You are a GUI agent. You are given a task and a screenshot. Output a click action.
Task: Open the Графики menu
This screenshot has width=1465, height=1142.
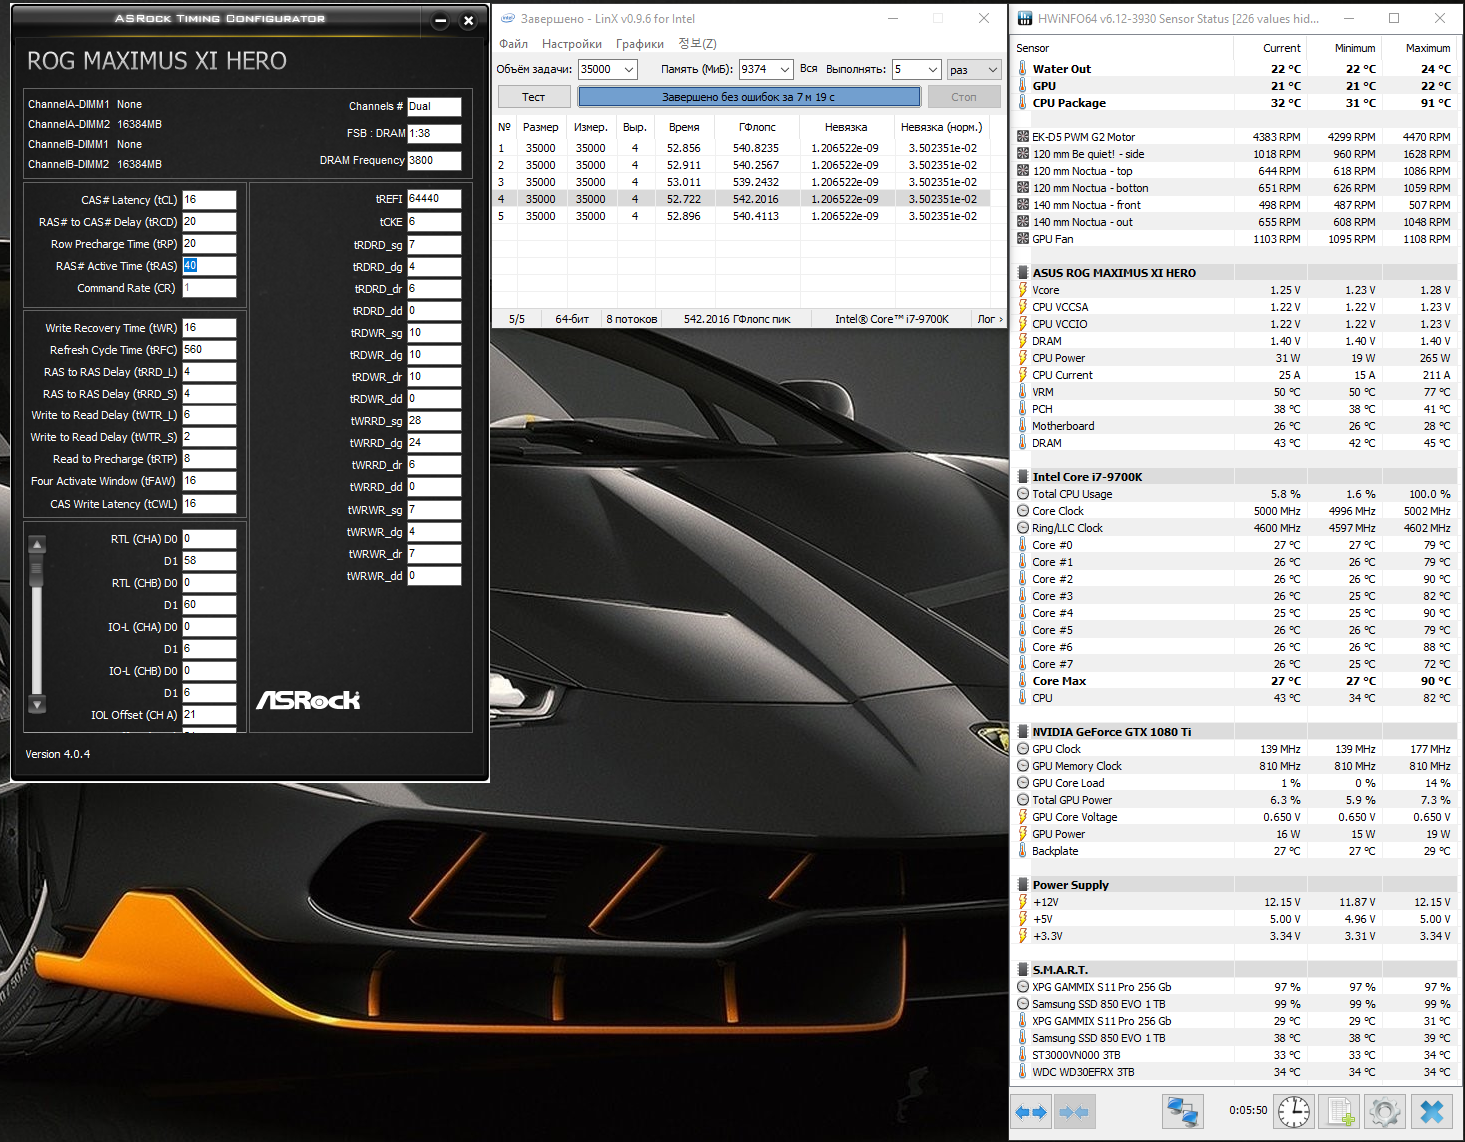tap(639, 44)
